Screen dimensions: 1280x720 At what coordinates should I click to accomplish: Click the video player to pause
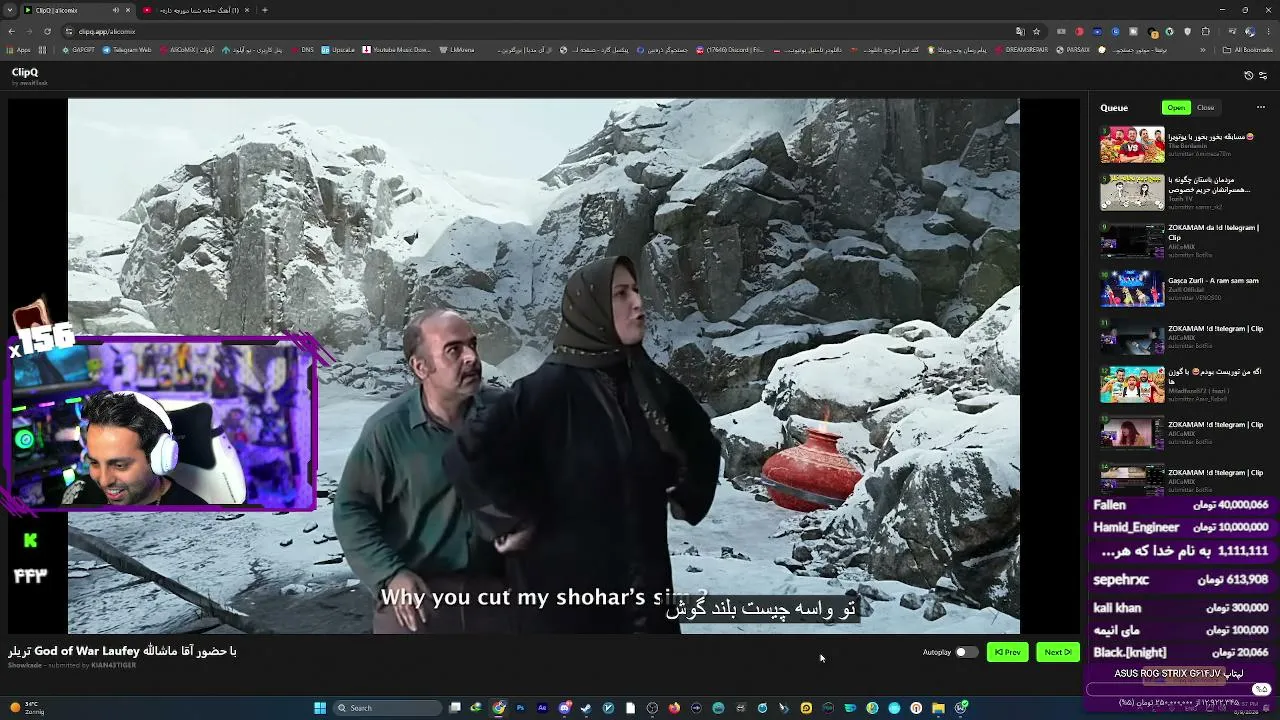coord(544,366)
